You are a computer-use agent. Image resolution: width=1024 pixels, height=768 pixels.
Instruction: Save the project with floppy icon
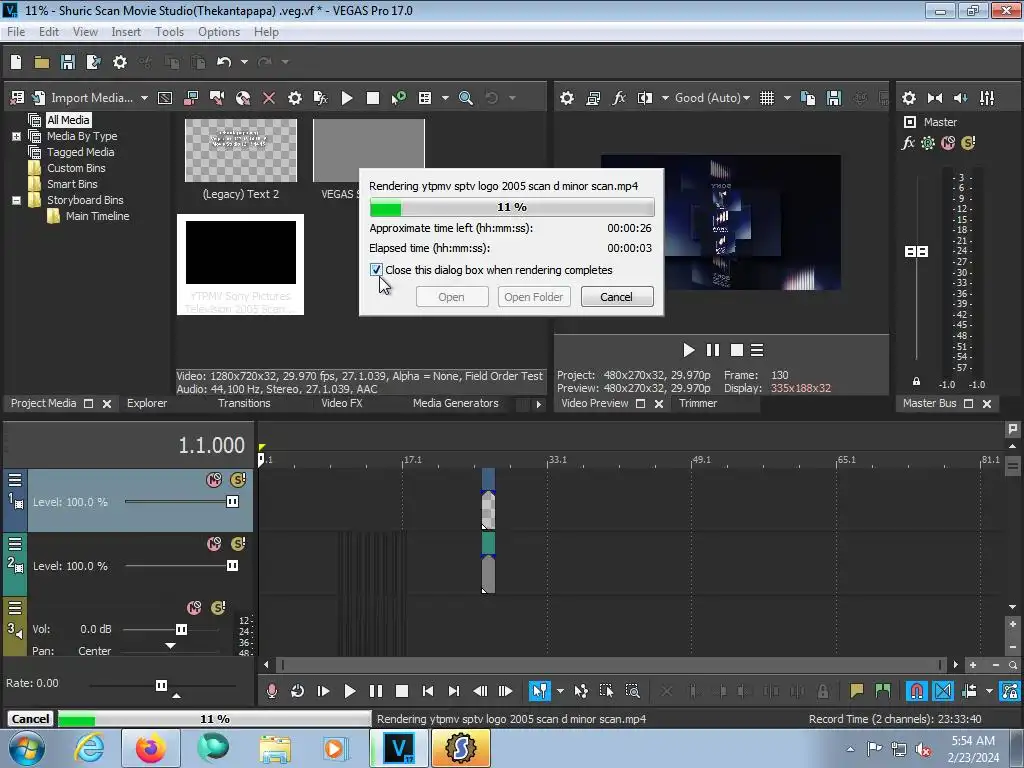coord(68,62)
